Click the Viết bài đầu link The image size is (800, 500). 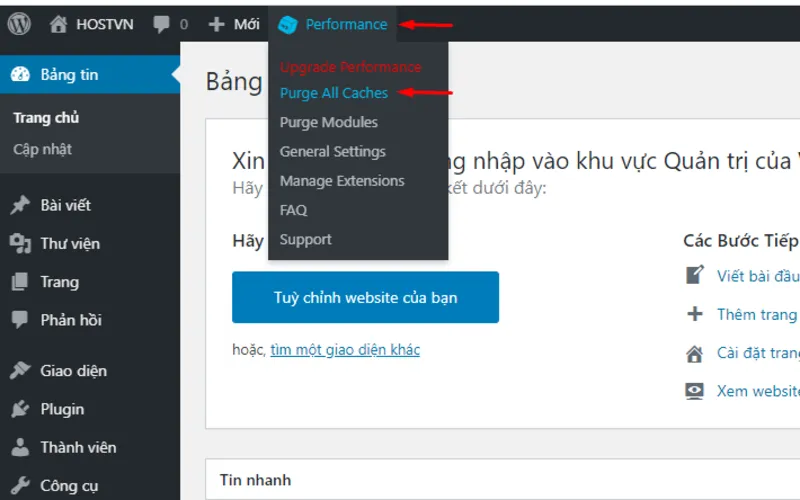(x=758, y=276)
